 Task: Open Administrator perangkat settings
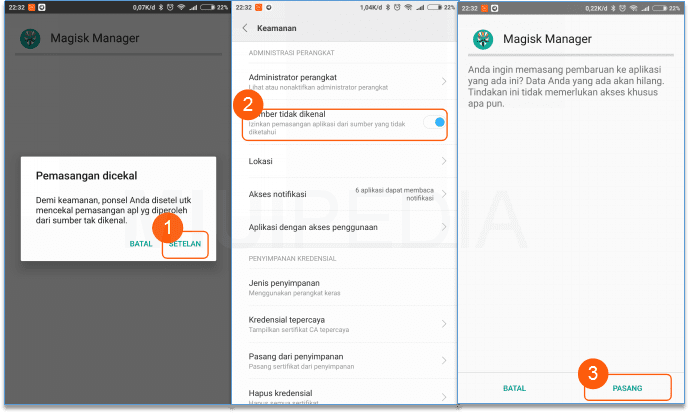(345, 81)
